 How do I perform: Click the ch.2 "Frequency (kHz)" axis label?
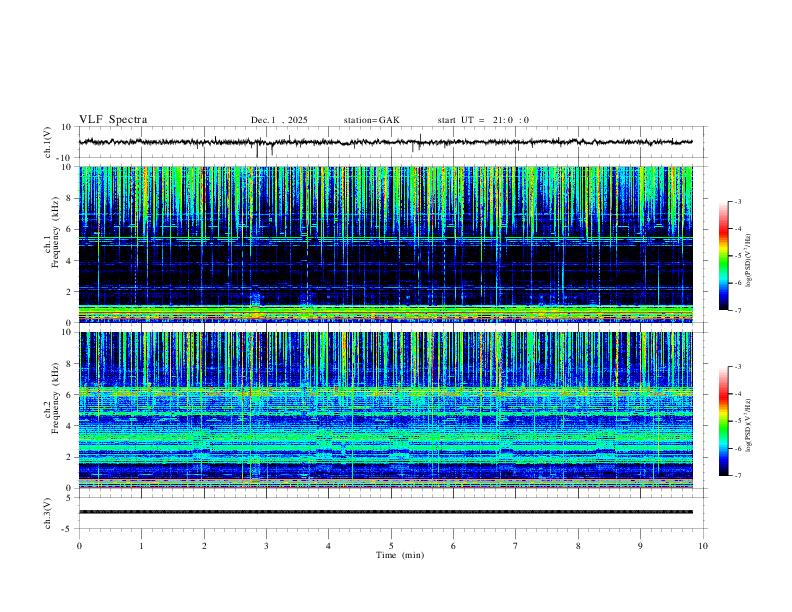coord(55,397)
